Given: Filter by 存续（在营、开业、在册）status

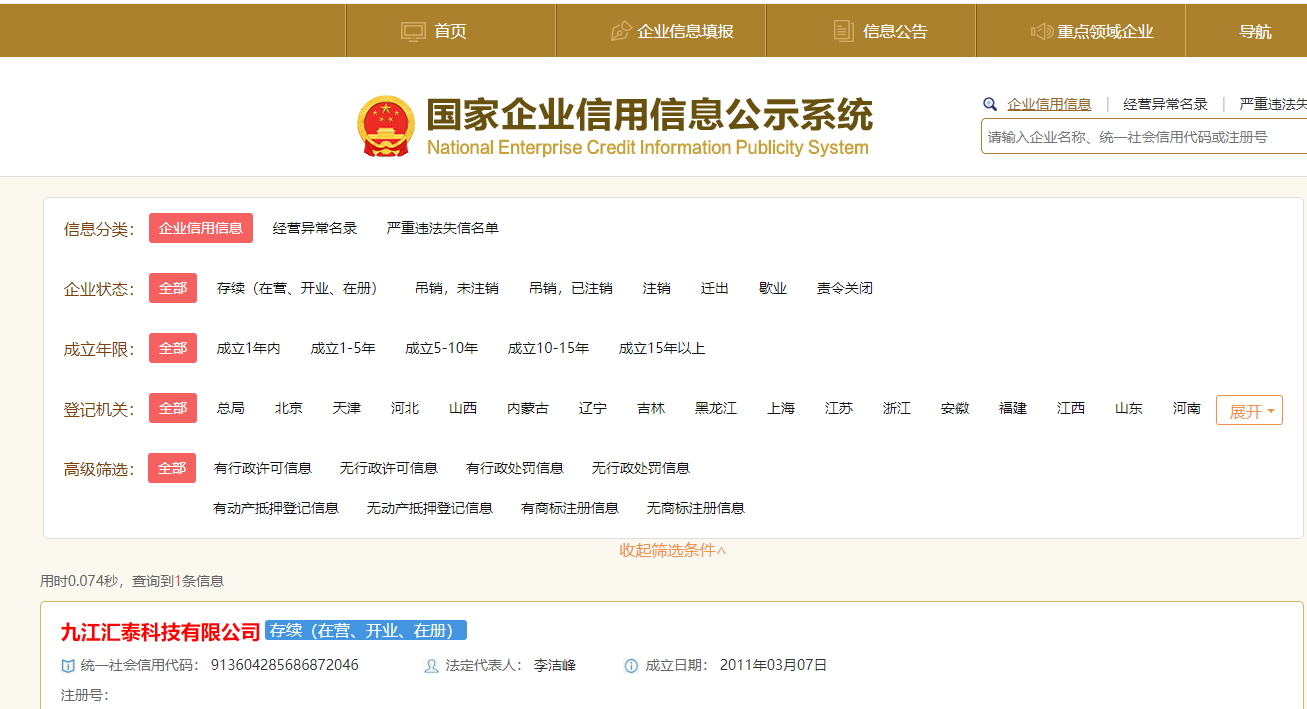Looking at the screenshot, I should click(x=299, y=288).
